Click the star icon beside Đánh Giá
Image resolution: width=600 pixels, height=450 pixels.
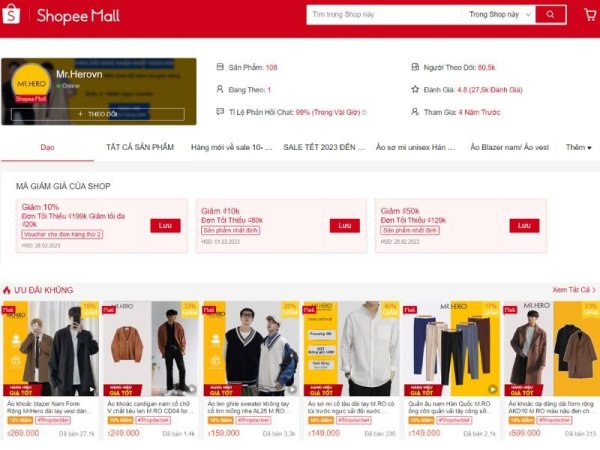pyautogui.click(x=415, y=90)
